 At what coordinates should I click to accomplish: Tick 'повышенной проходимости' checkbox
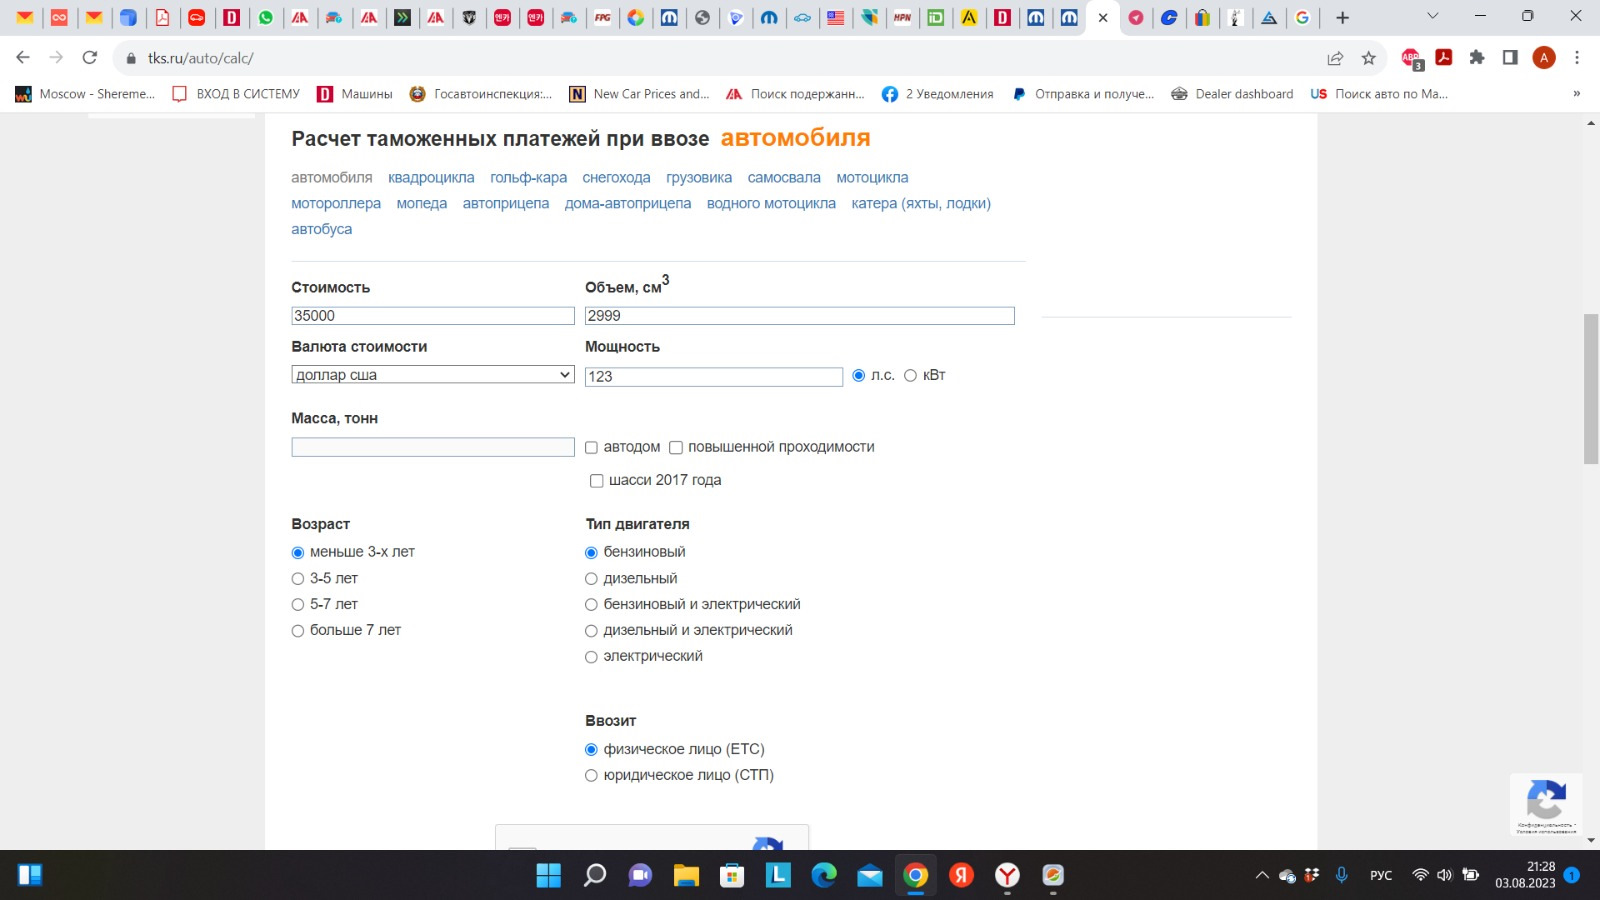(x=676, y=447)
